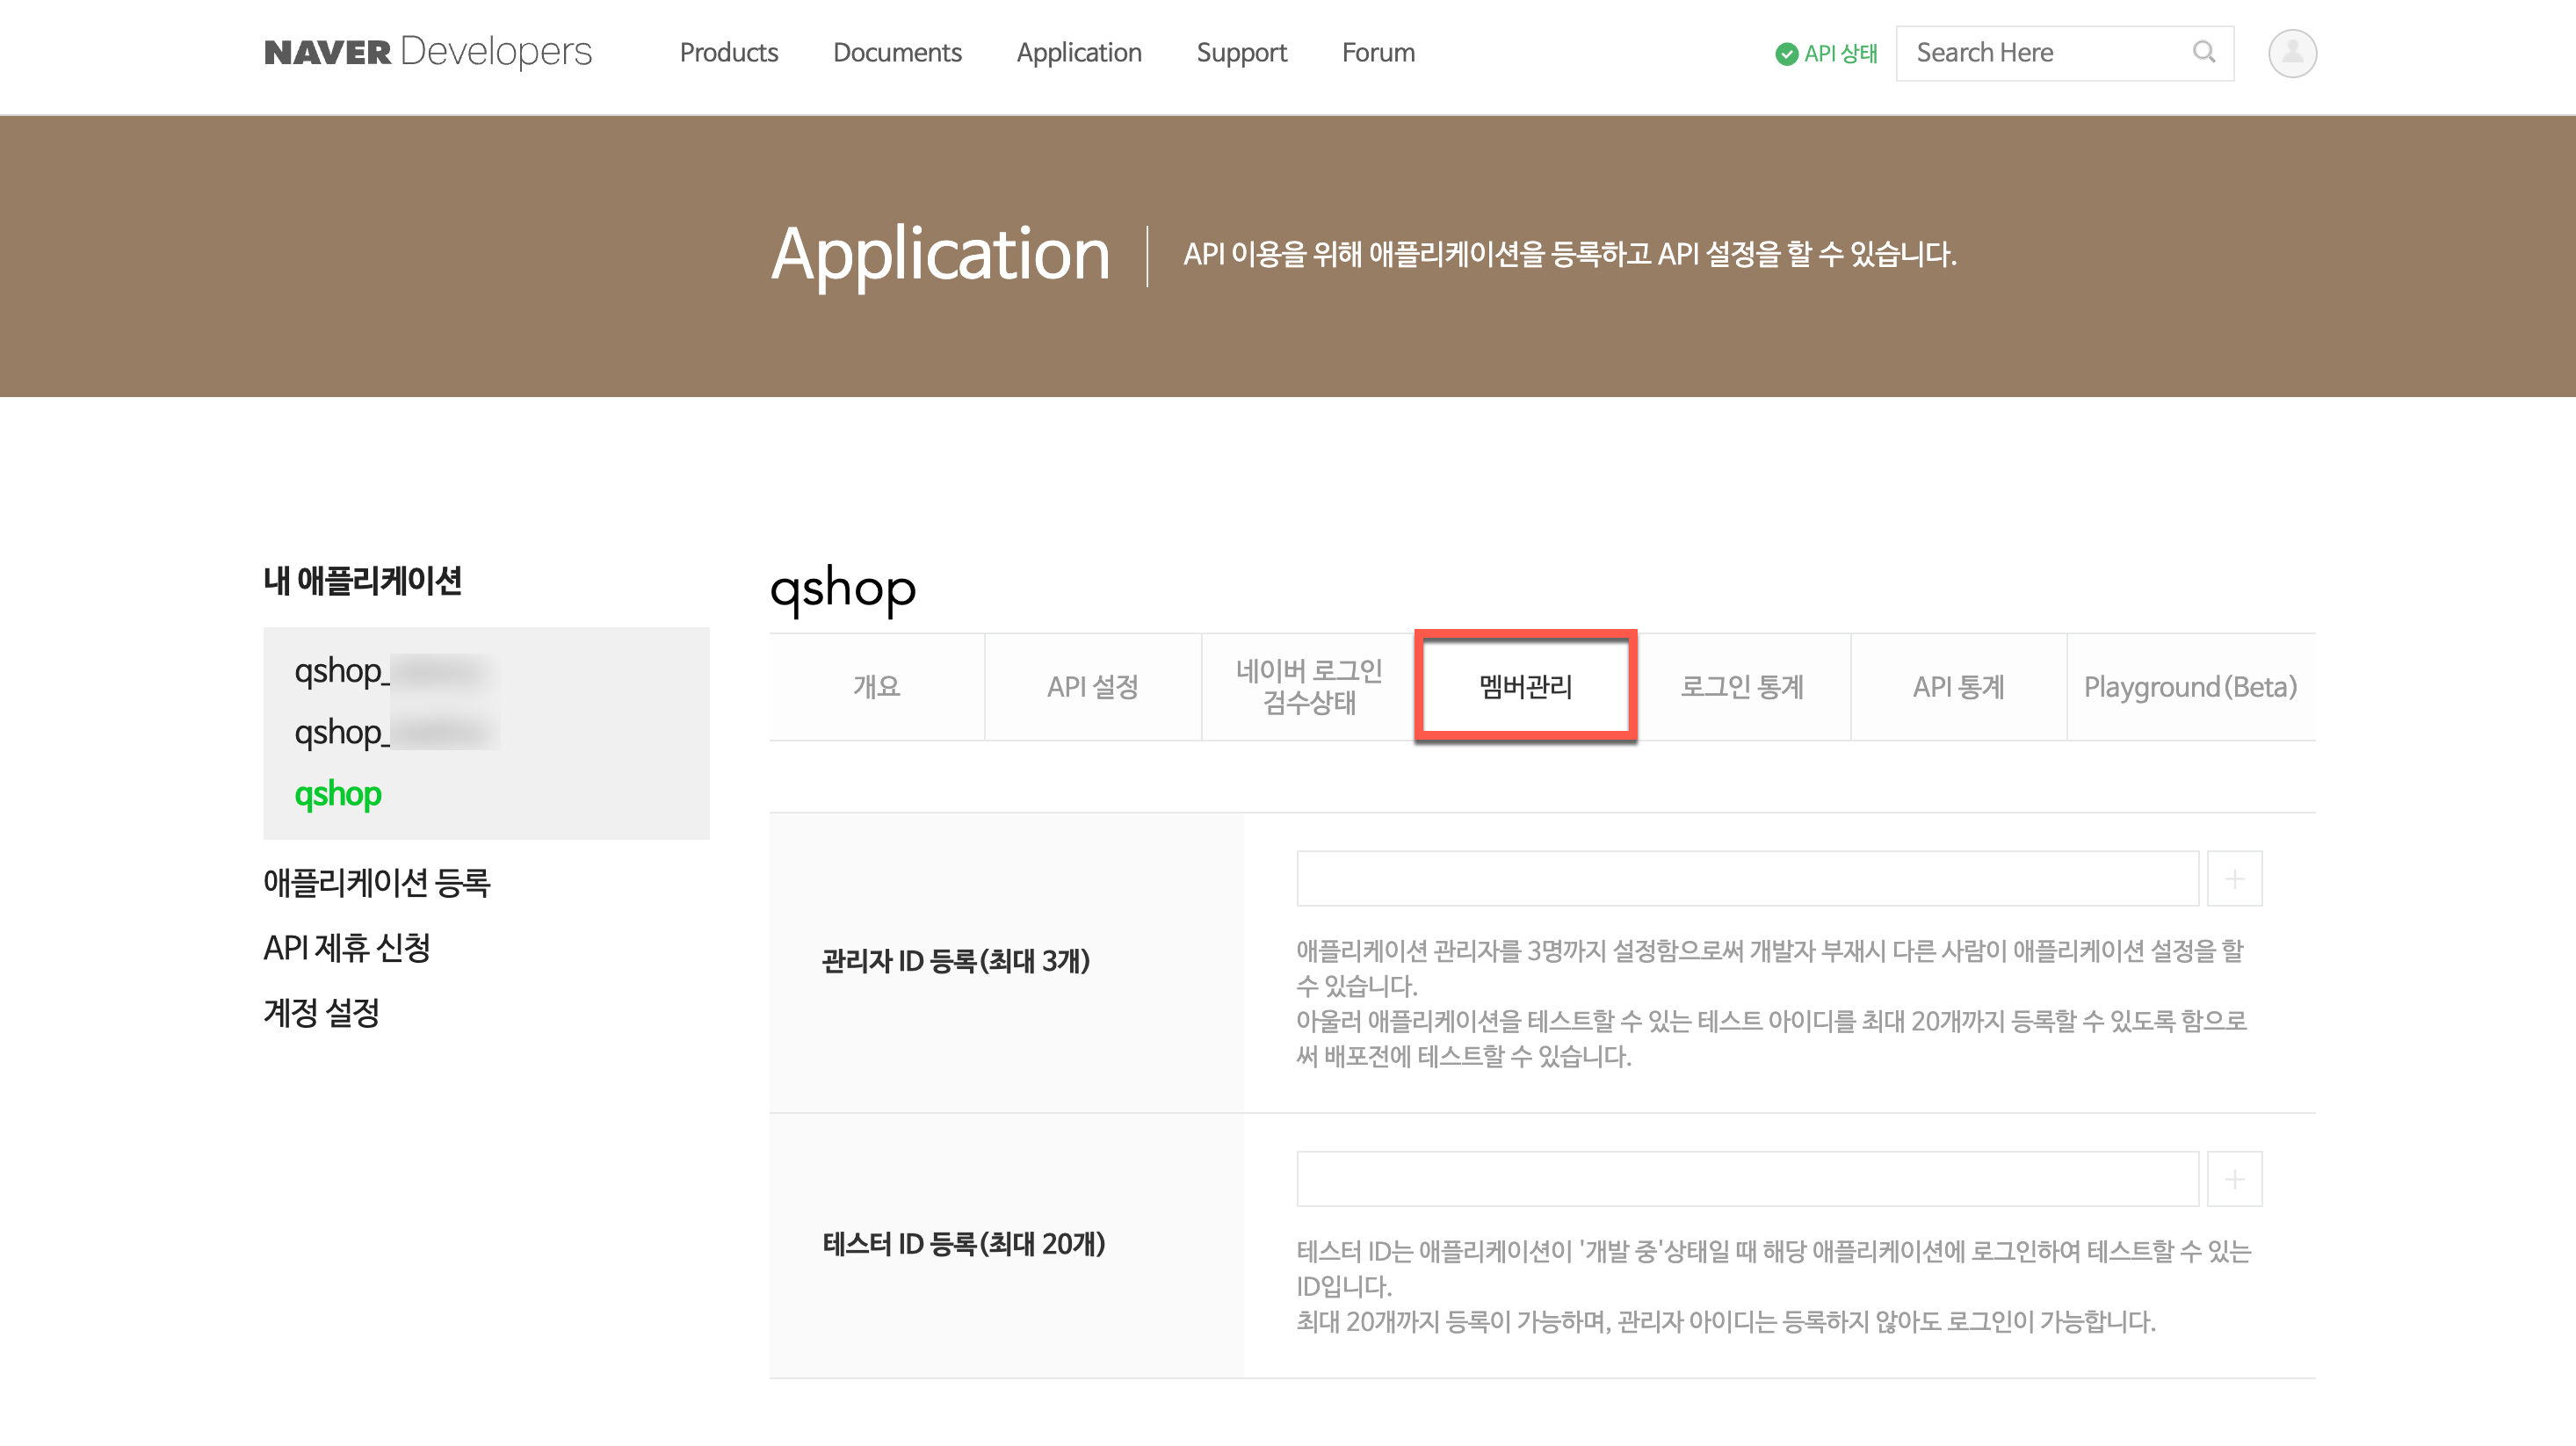Open the Application menu in header
This screenshot has height=1446, width=2576.
click(x=1078, y=52)
